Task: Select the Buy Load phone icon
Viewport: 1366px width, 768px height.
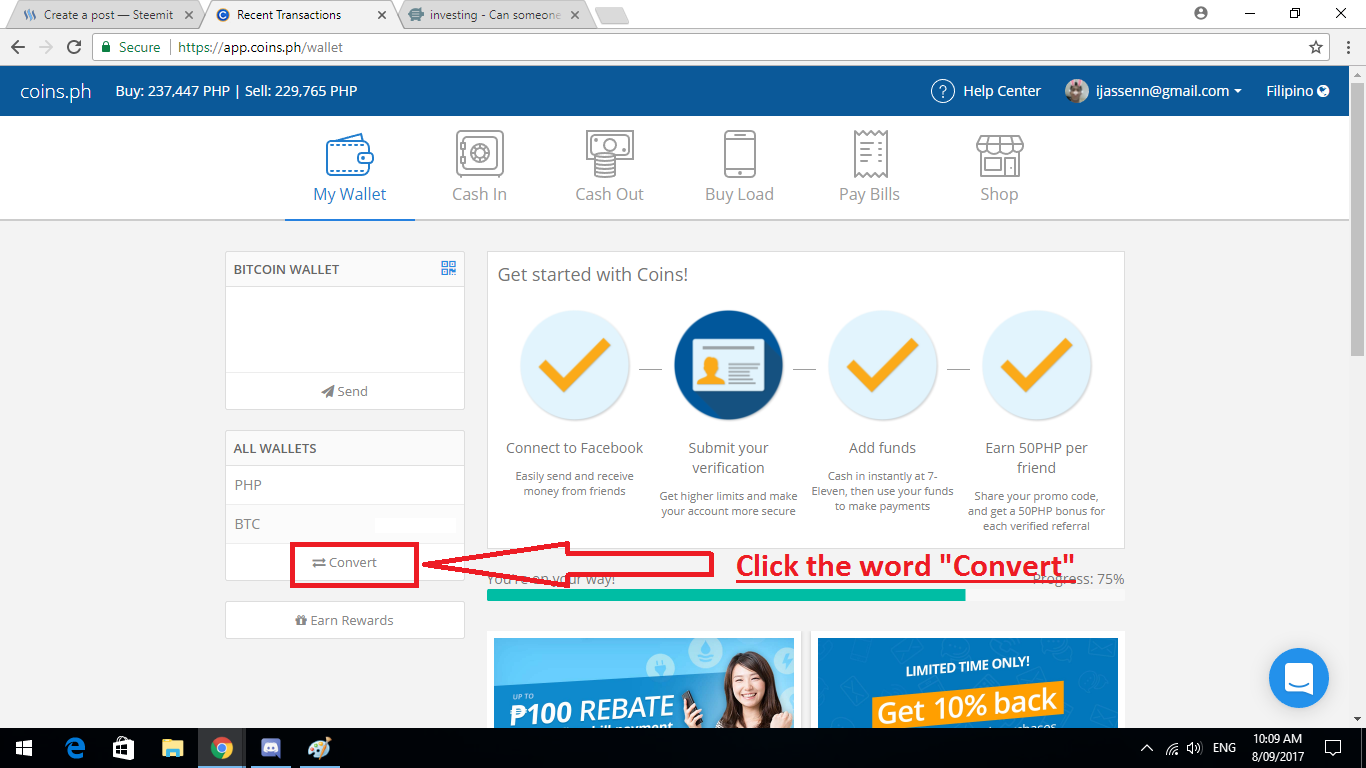Action: pos(739,154)
